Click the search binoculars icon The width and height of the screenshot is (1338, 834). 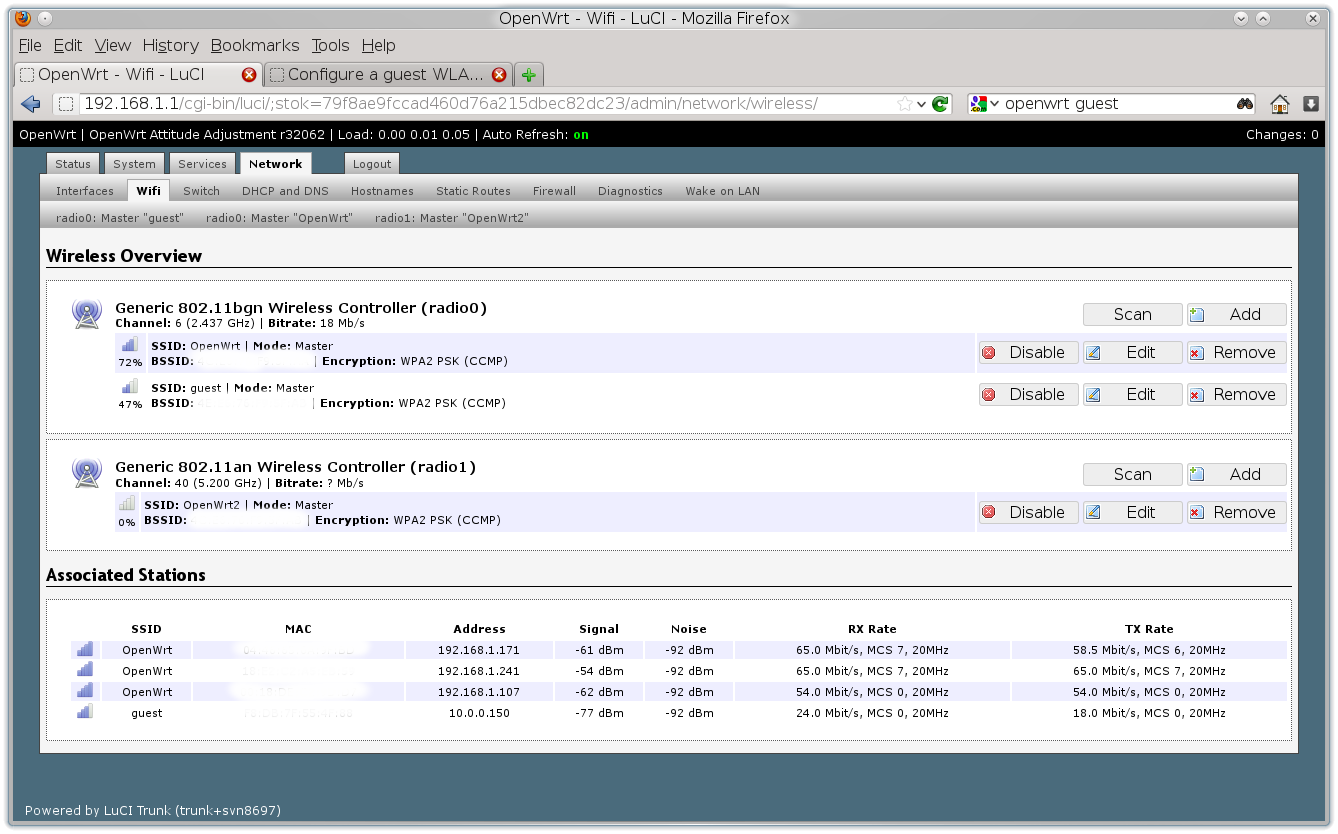click(x=1245, y=104)
